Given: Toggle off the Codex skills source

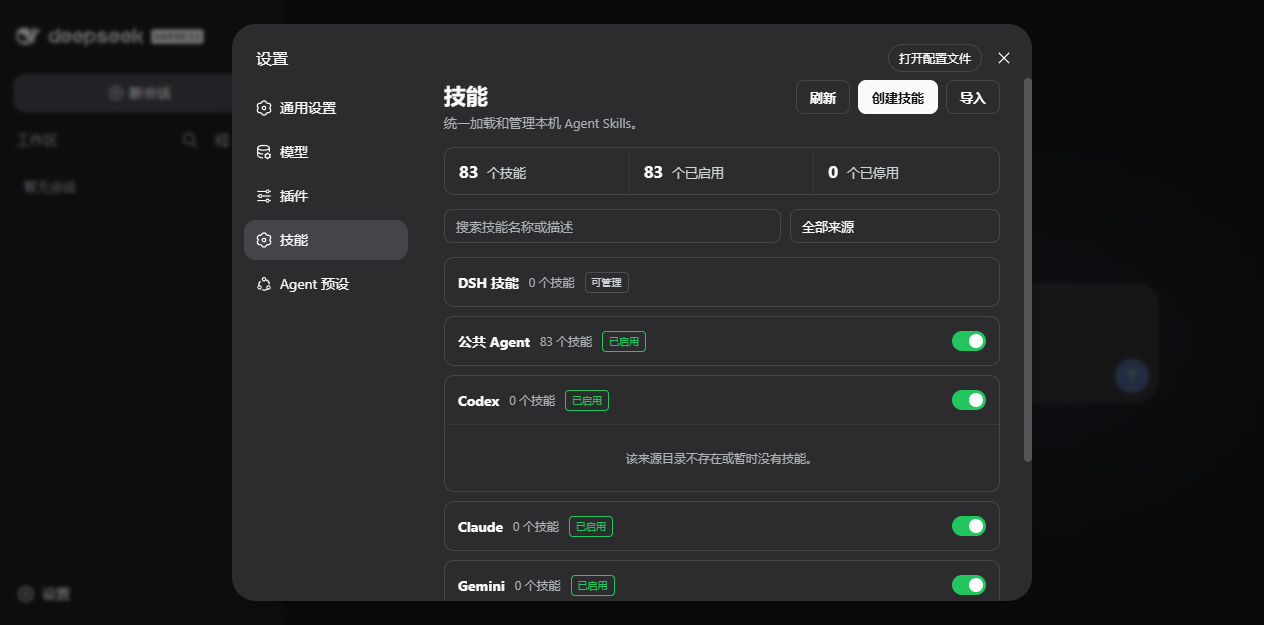Looking at the screenshot, I should click(x=969, y=400).
